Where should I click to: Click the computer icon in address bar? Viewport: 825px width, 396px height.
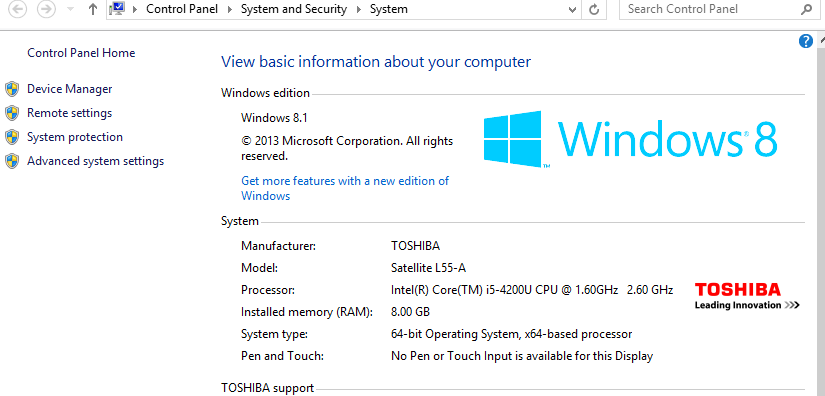click(x=118, y=9)
